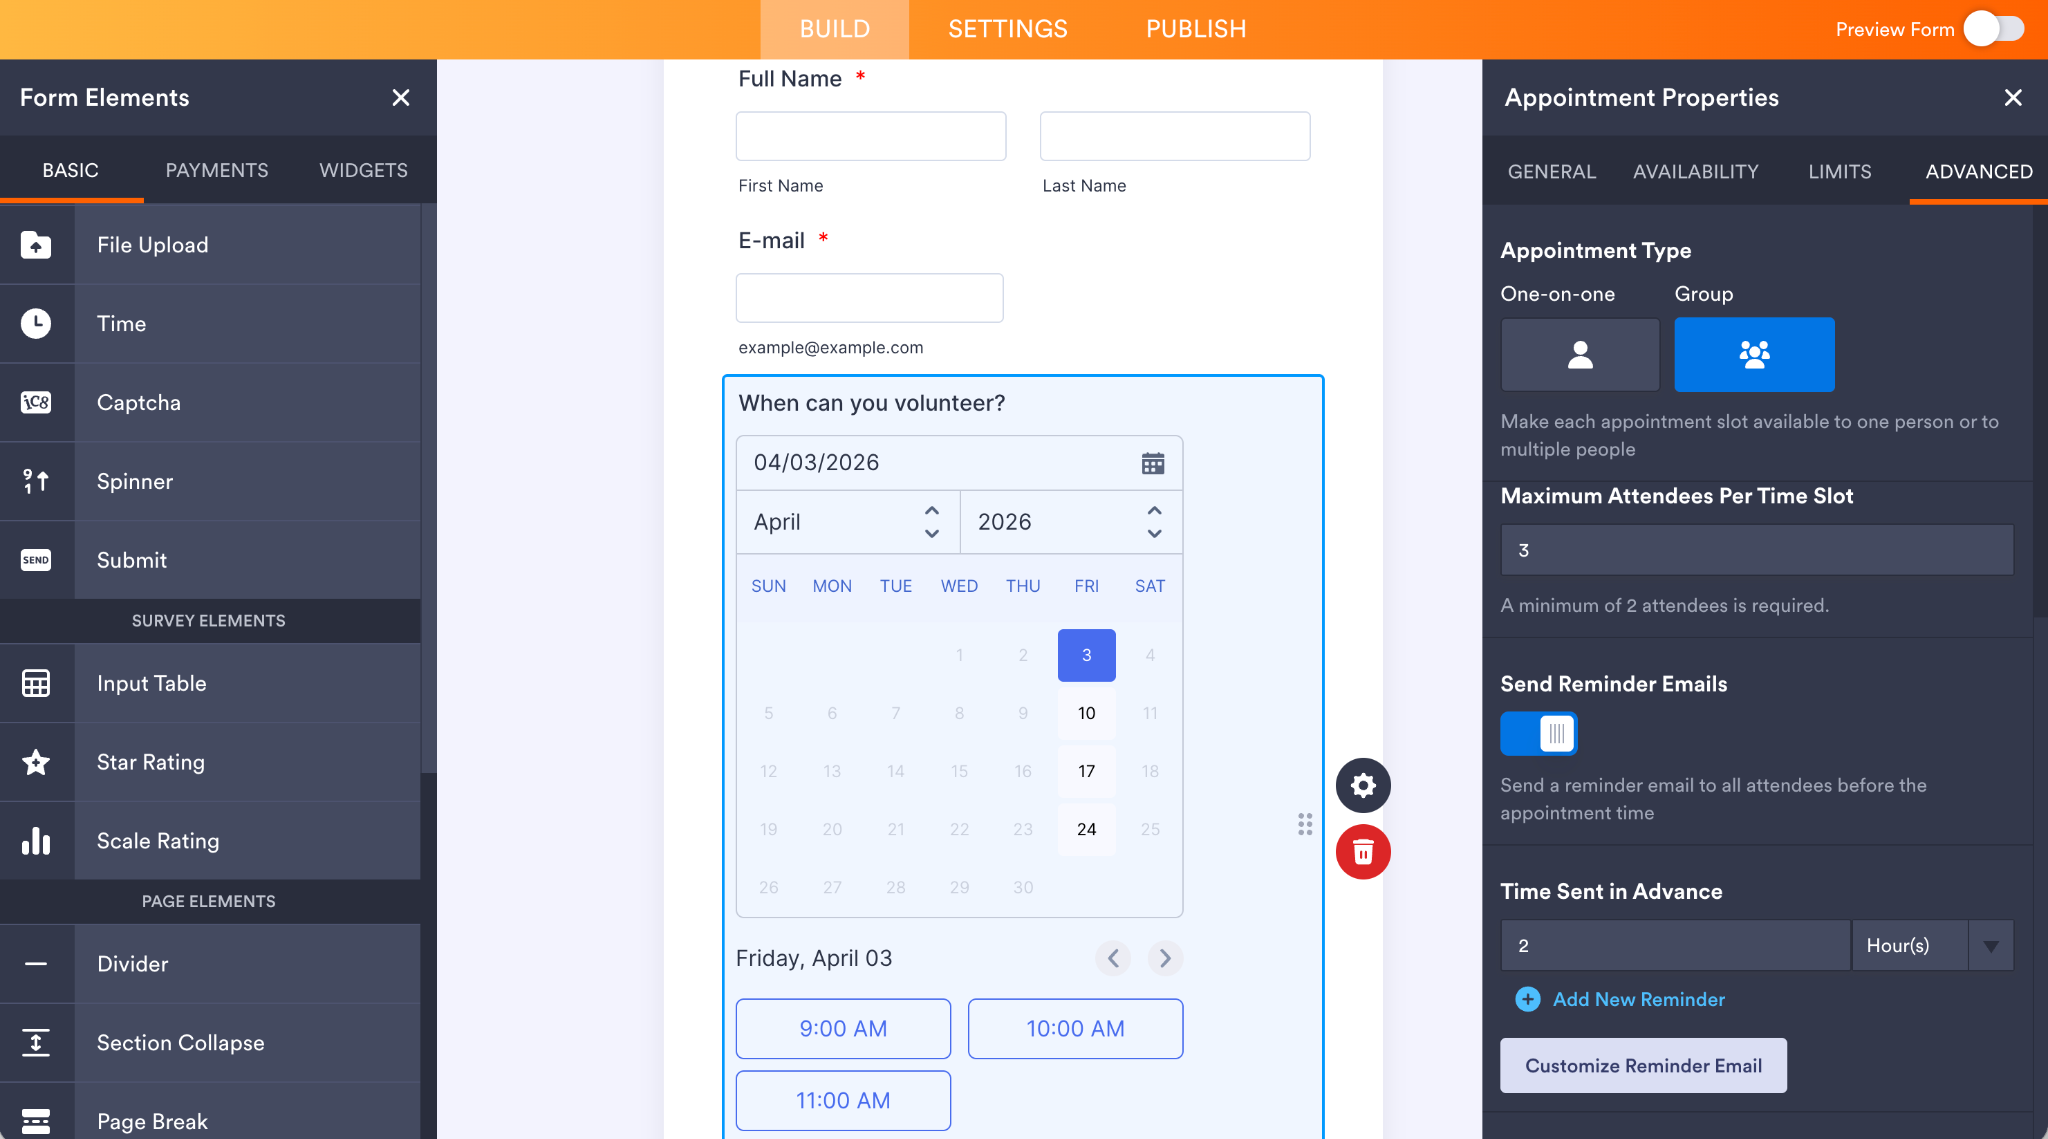2048x1139 pixels.
Task: Select the Submit send icon
Action: pyautogui.click(x=37, y=560)
